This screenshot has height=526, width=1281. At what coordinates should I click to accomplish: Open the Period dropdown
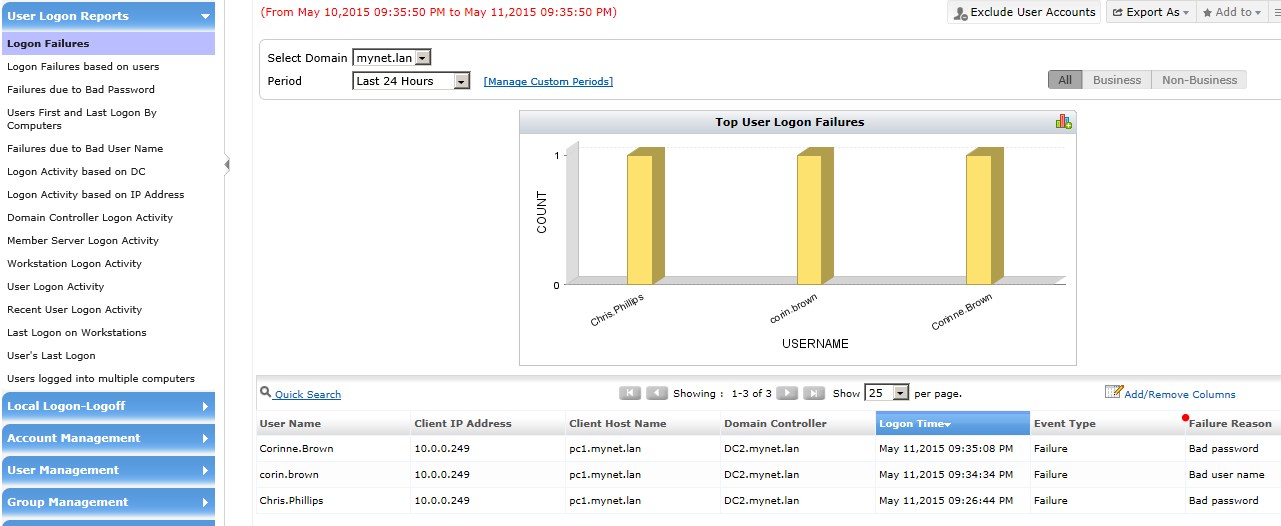point(411,81)
